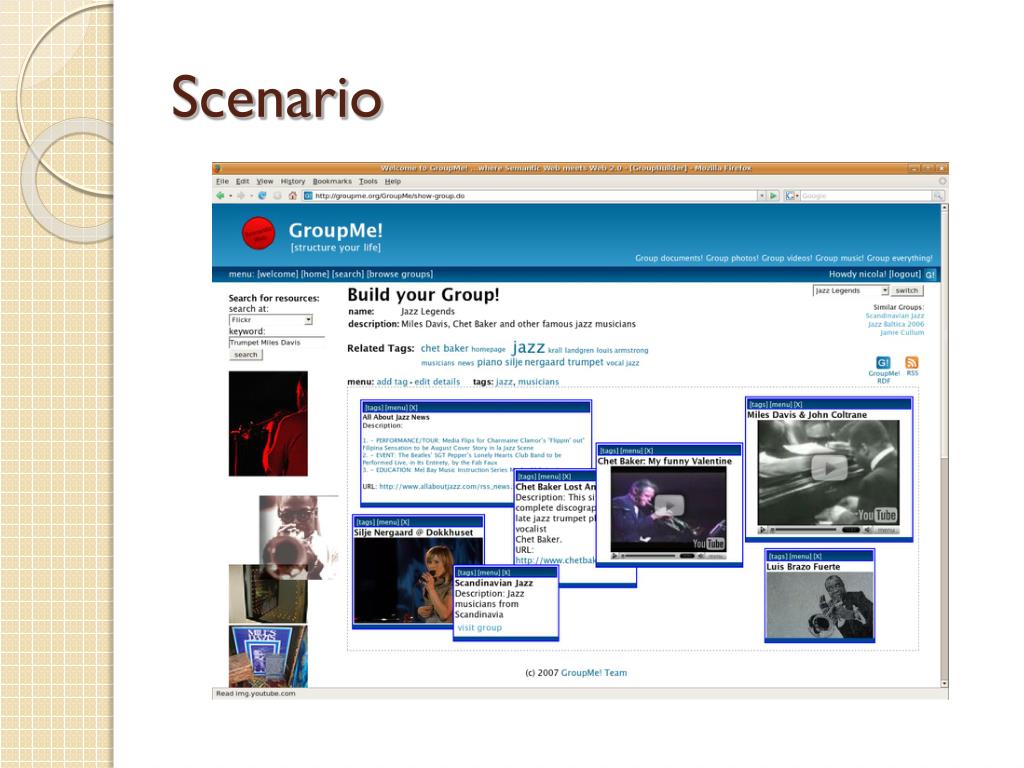Viewport: 1024px width, 768px height.
Task: Click the seek bar of Chet Baker video
Action: (650, 556)
